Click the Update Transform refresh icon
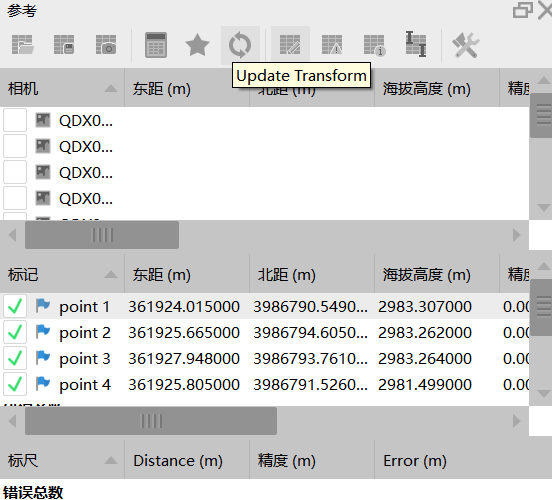This screenshot has height=500, width=552. point(240,45)
